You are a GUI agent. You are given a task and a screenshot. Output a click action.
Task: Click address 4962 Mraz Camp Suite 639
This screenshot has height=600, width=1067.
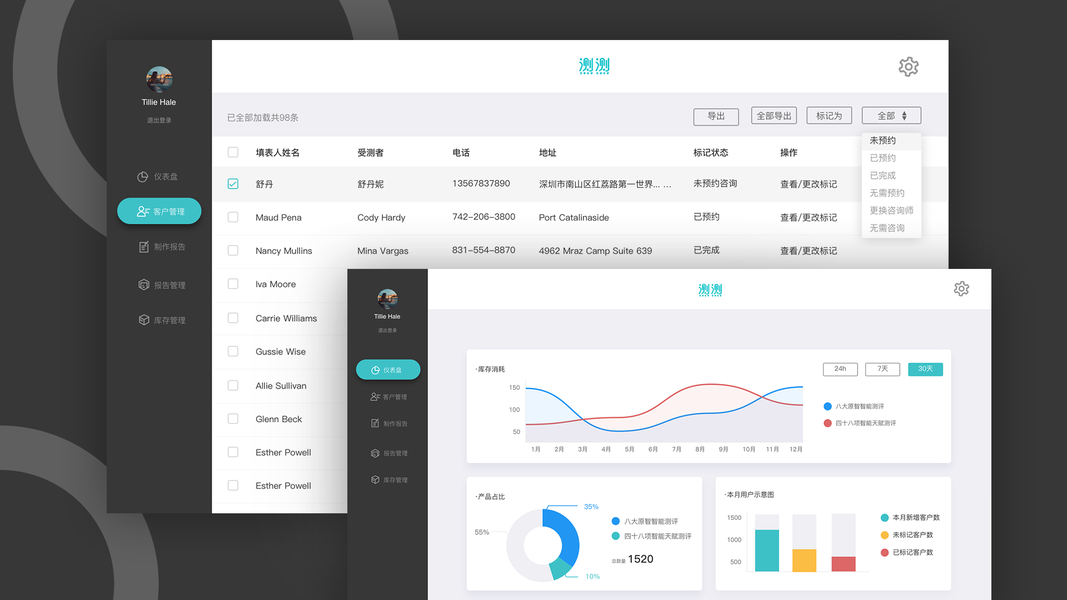595,251
